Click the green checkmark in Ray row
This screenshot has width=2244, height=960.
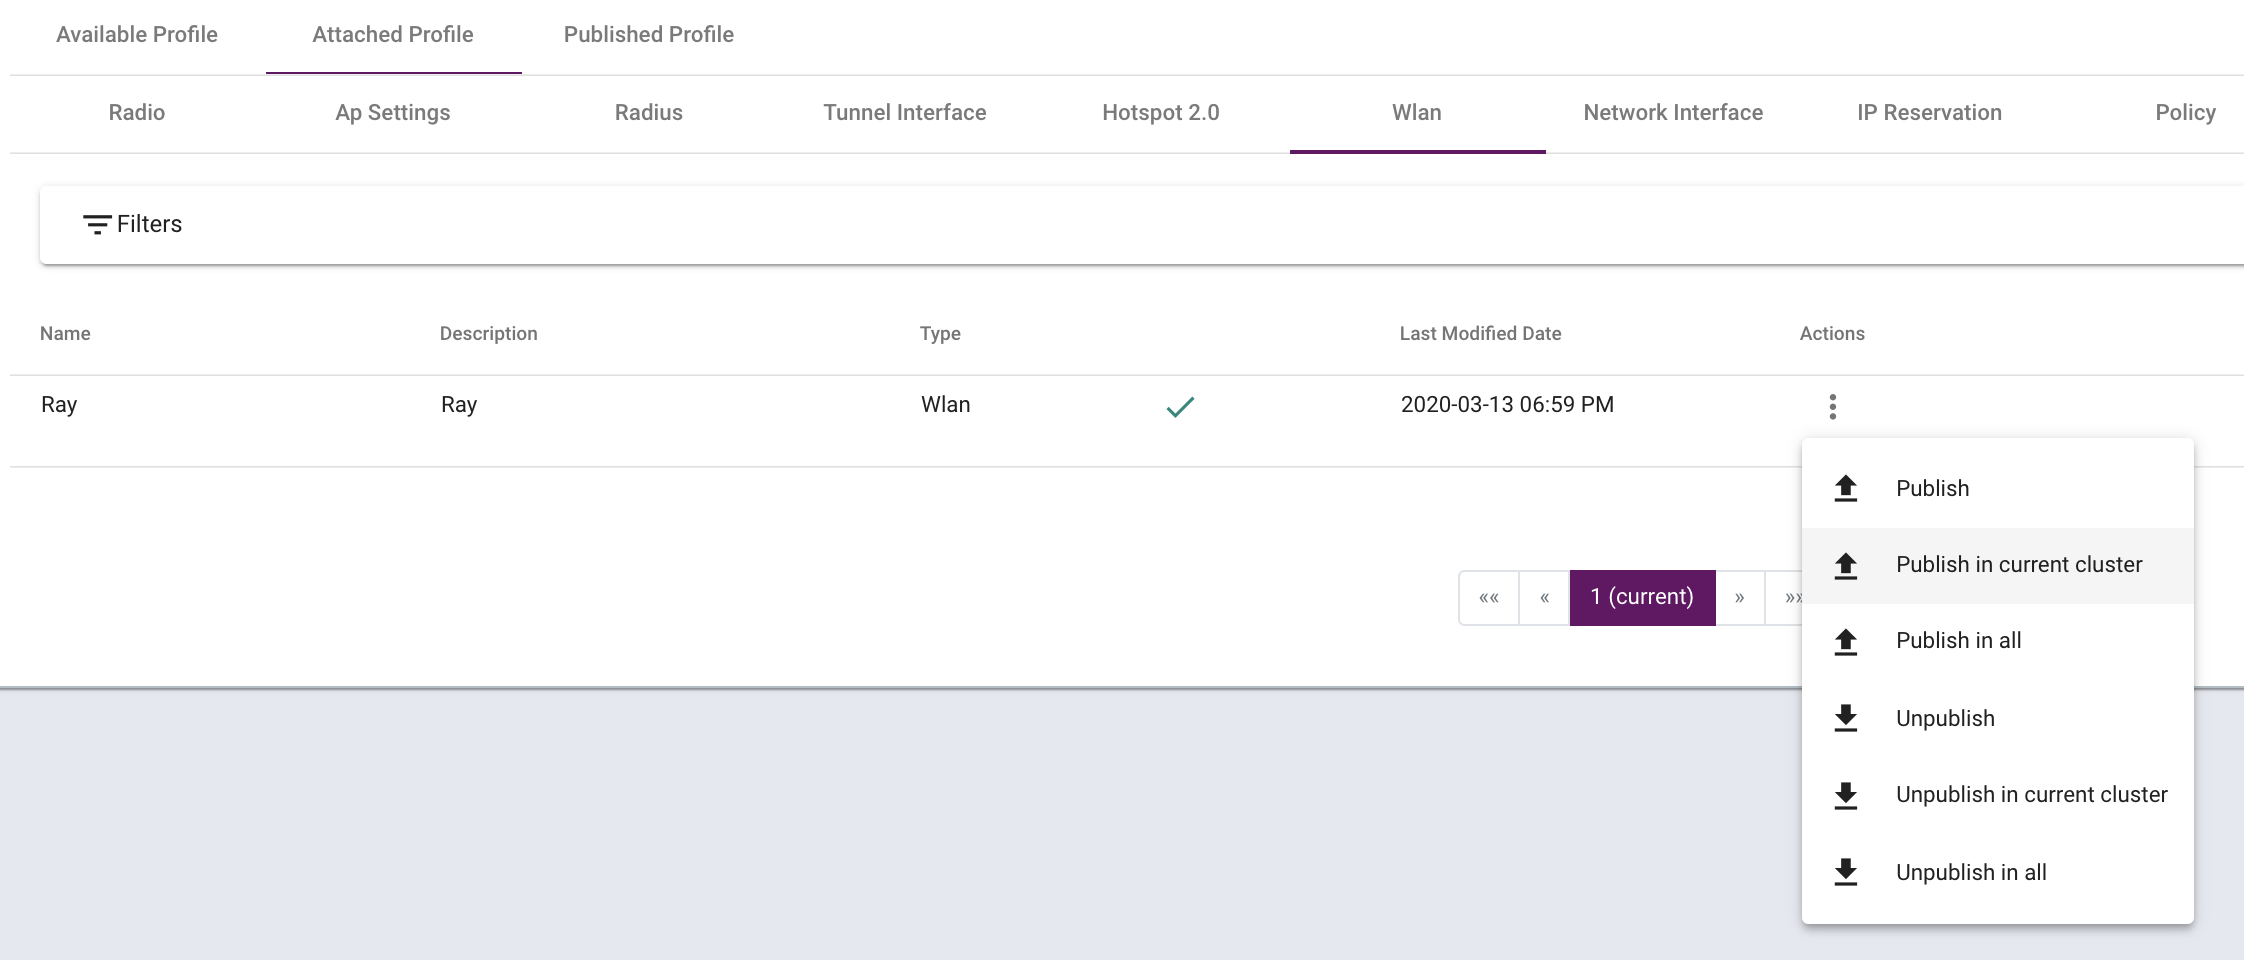[1180, 406]
